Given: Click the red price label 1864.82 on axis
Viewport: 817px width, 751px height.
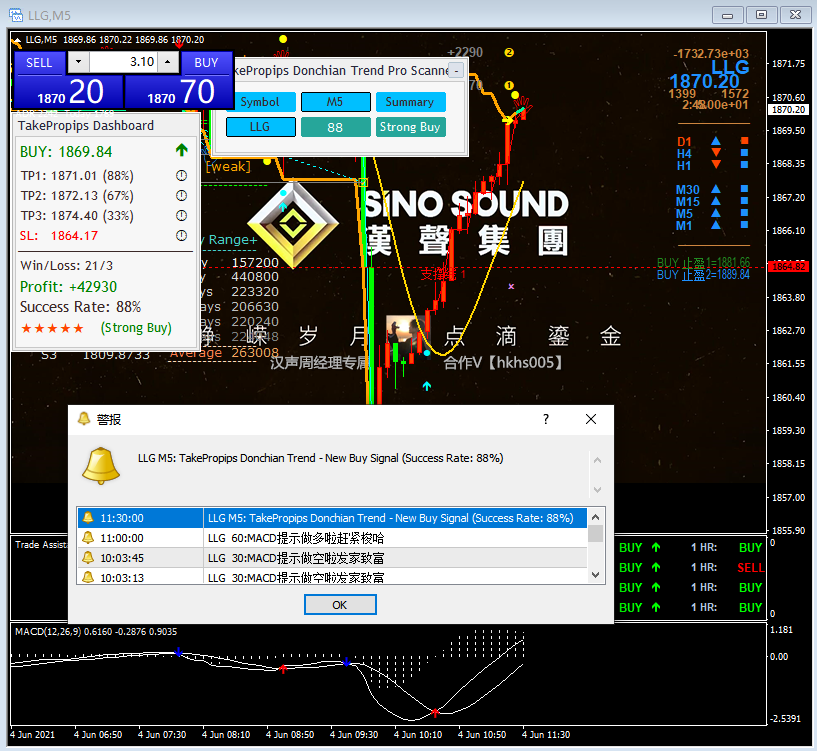Looking at the screenshot, I should tap(788, 266).
